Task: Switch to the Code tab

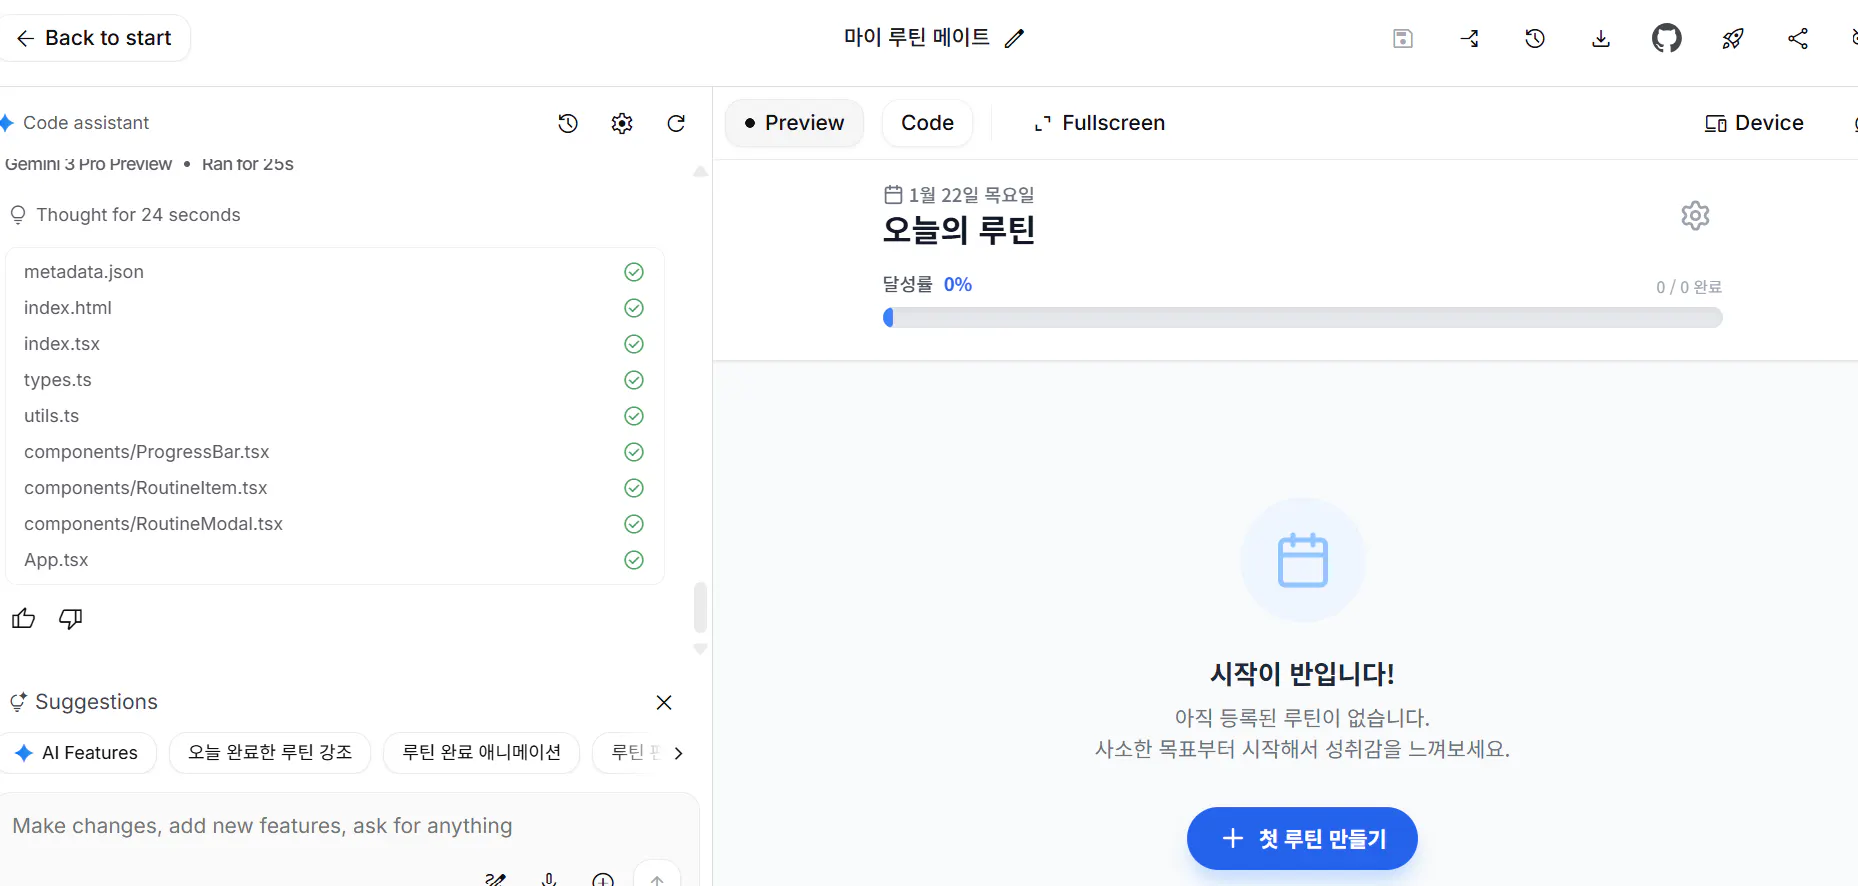Action: [927, 123]
